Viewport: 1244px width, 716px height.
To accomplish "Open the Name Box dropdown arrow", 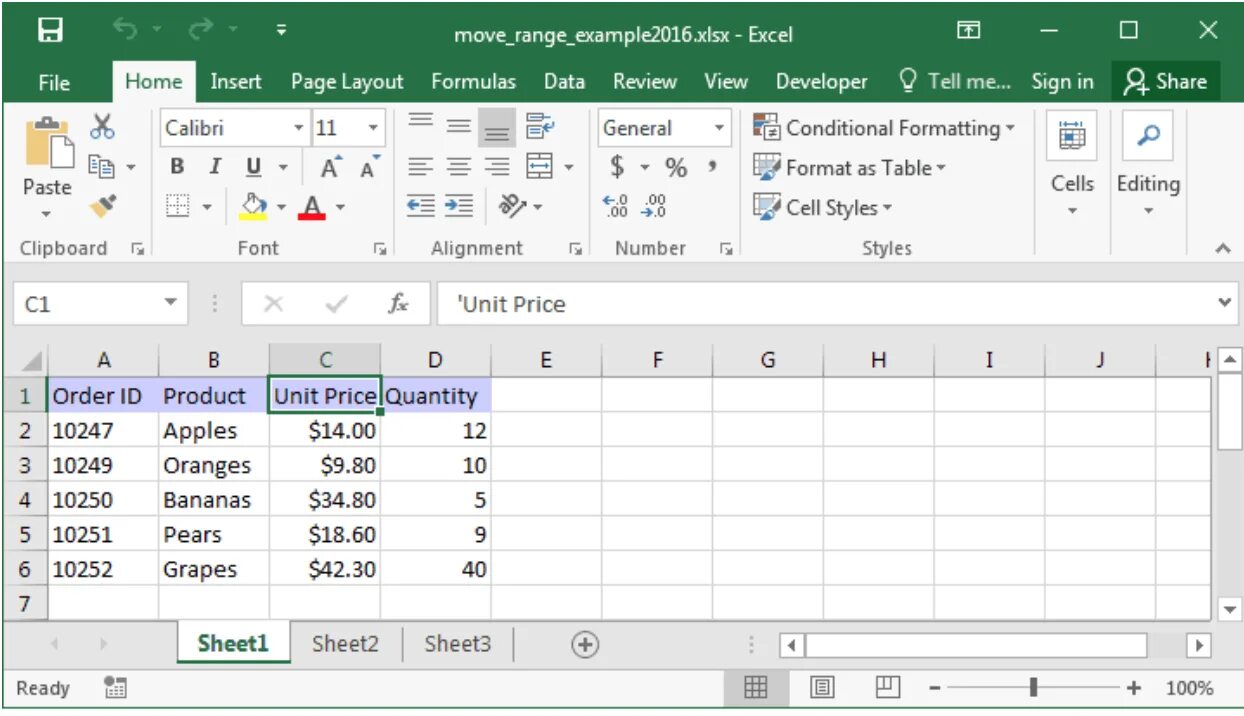I will (170, 302).
